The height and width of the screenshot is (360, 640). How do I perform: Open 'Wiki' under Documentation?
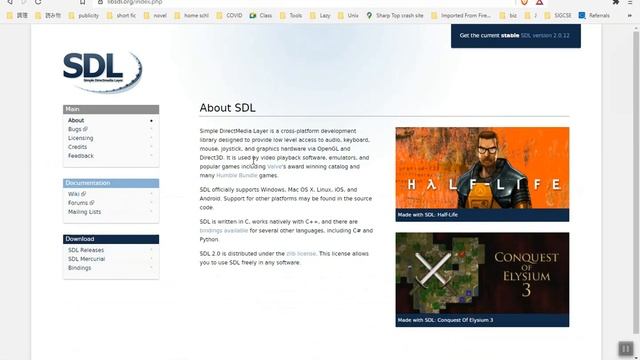point(77,194)
